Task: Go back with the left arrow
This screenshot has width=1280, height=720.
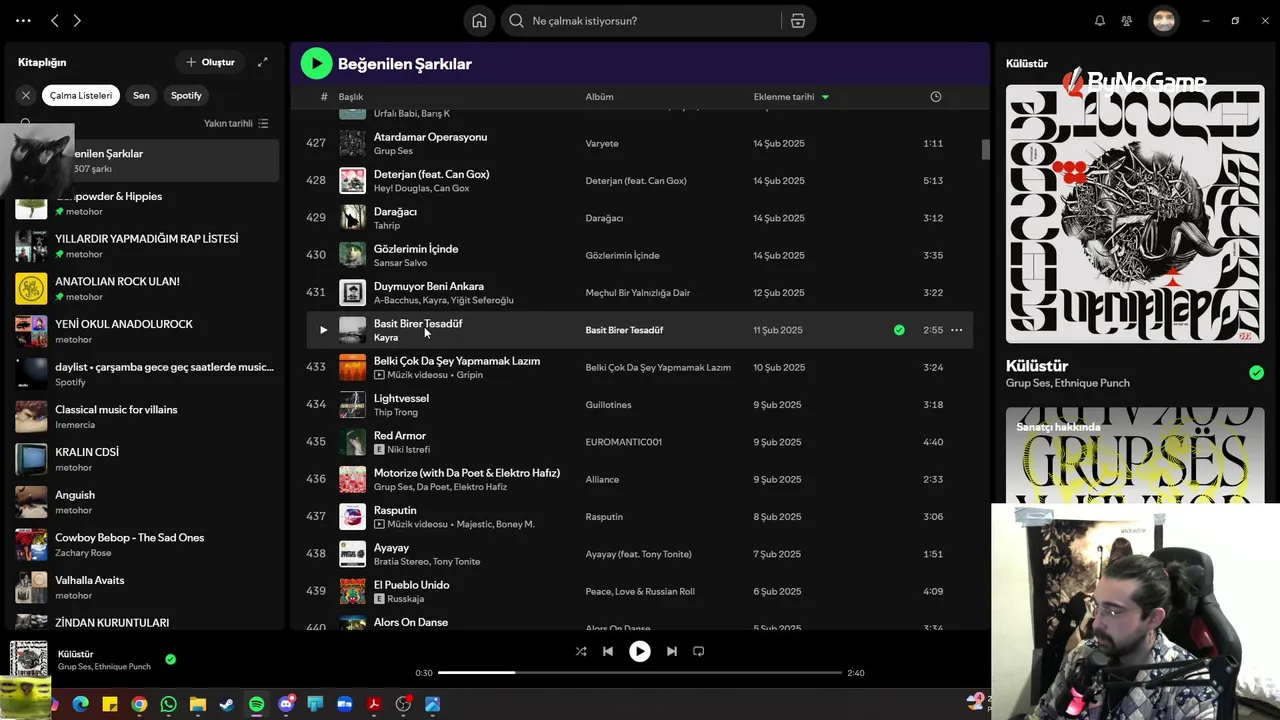Action: (x=55, y=21)
